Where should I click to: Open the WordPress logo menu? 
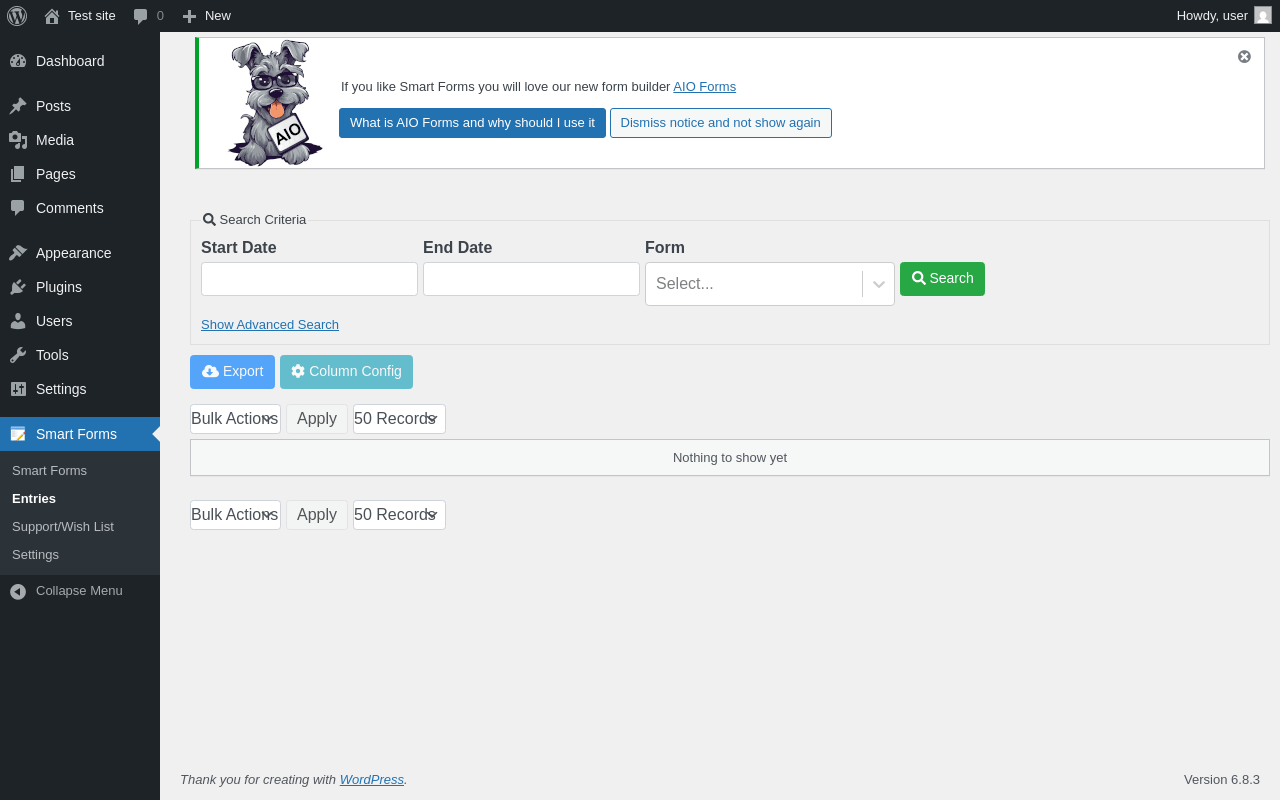point(17,16)
